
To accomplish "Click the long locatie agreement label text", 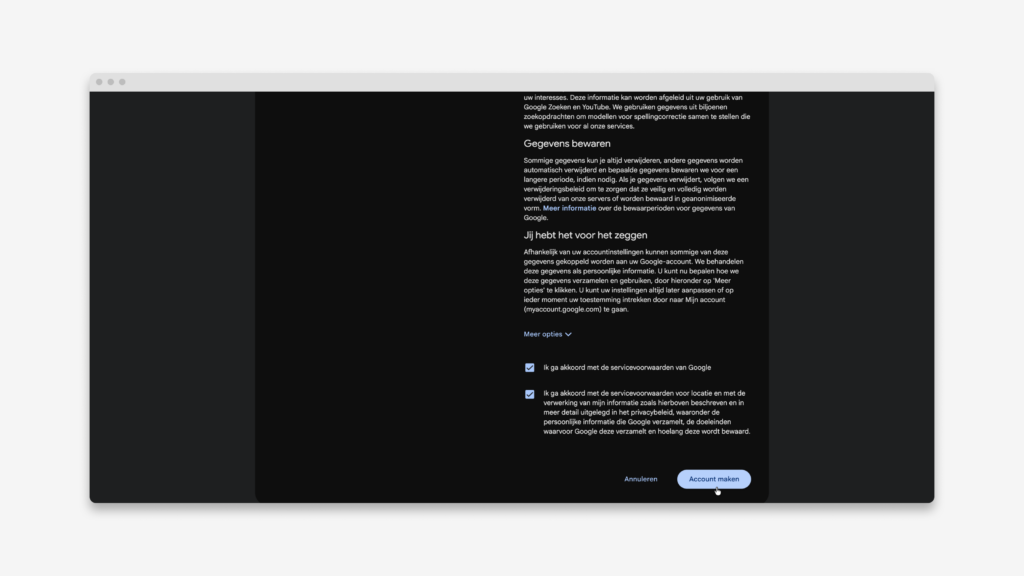I will tap(647, 412).
